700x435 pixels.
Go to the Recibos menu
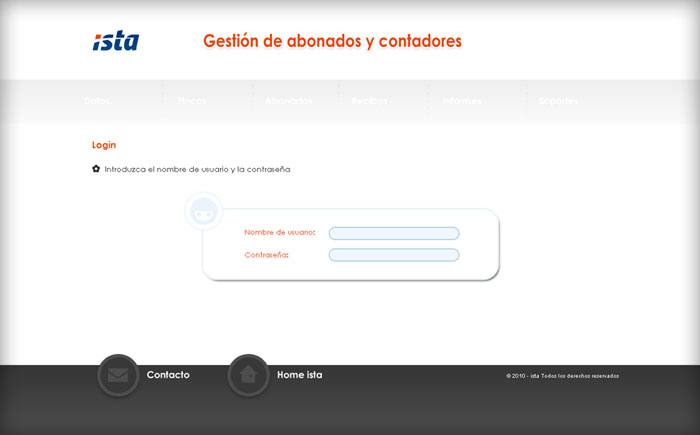click(369, 101)
